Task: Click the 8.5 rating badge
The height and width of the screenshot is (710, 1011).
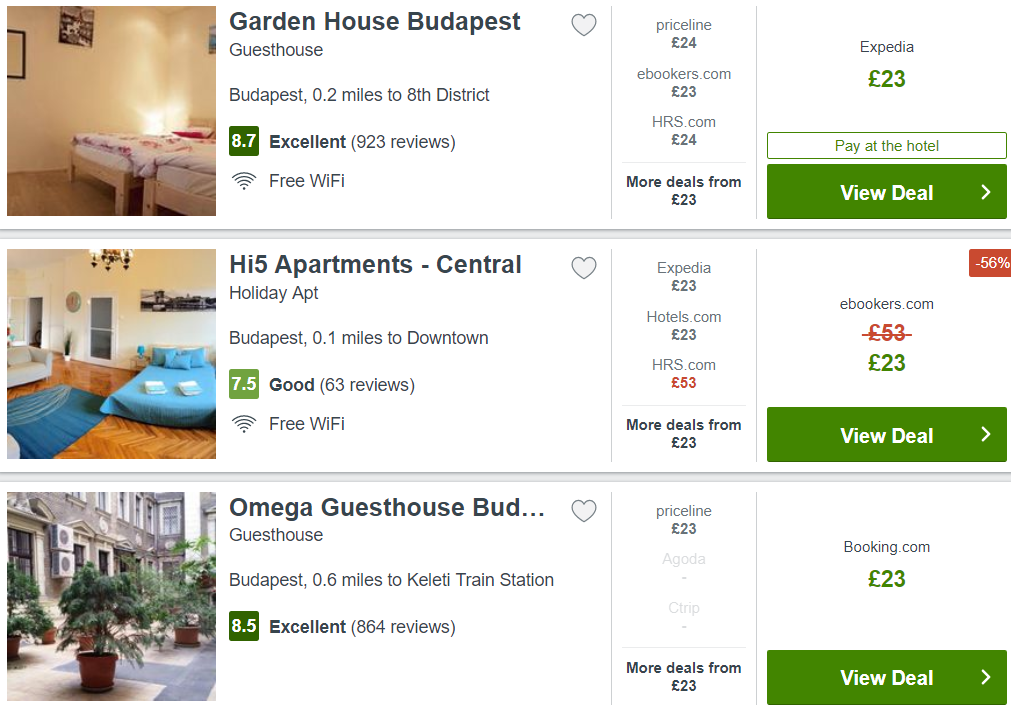Action: (x=244, y=626)
